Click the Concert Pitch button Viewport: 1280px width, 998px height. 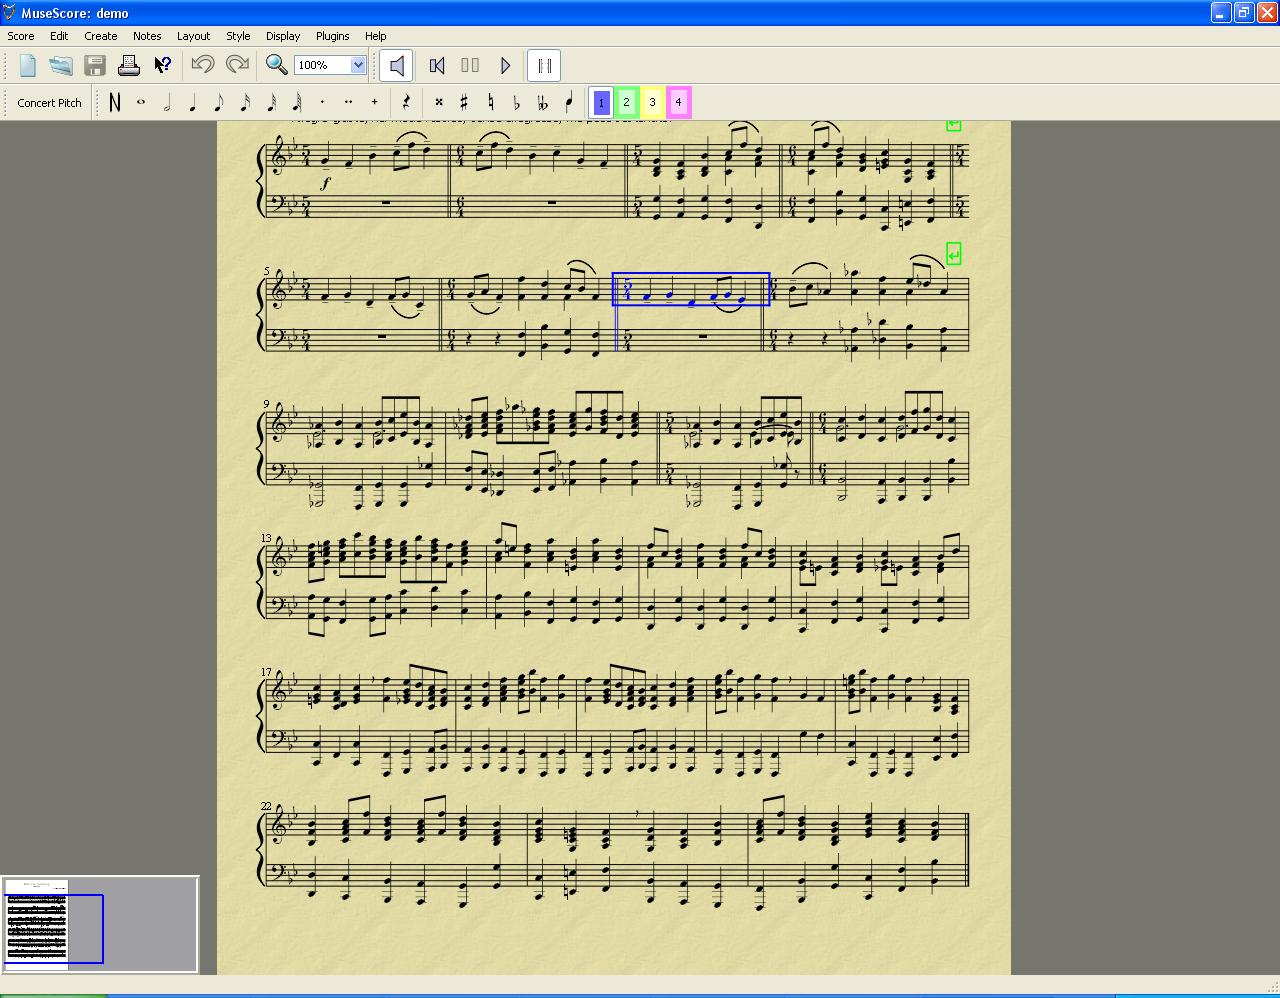49,103
